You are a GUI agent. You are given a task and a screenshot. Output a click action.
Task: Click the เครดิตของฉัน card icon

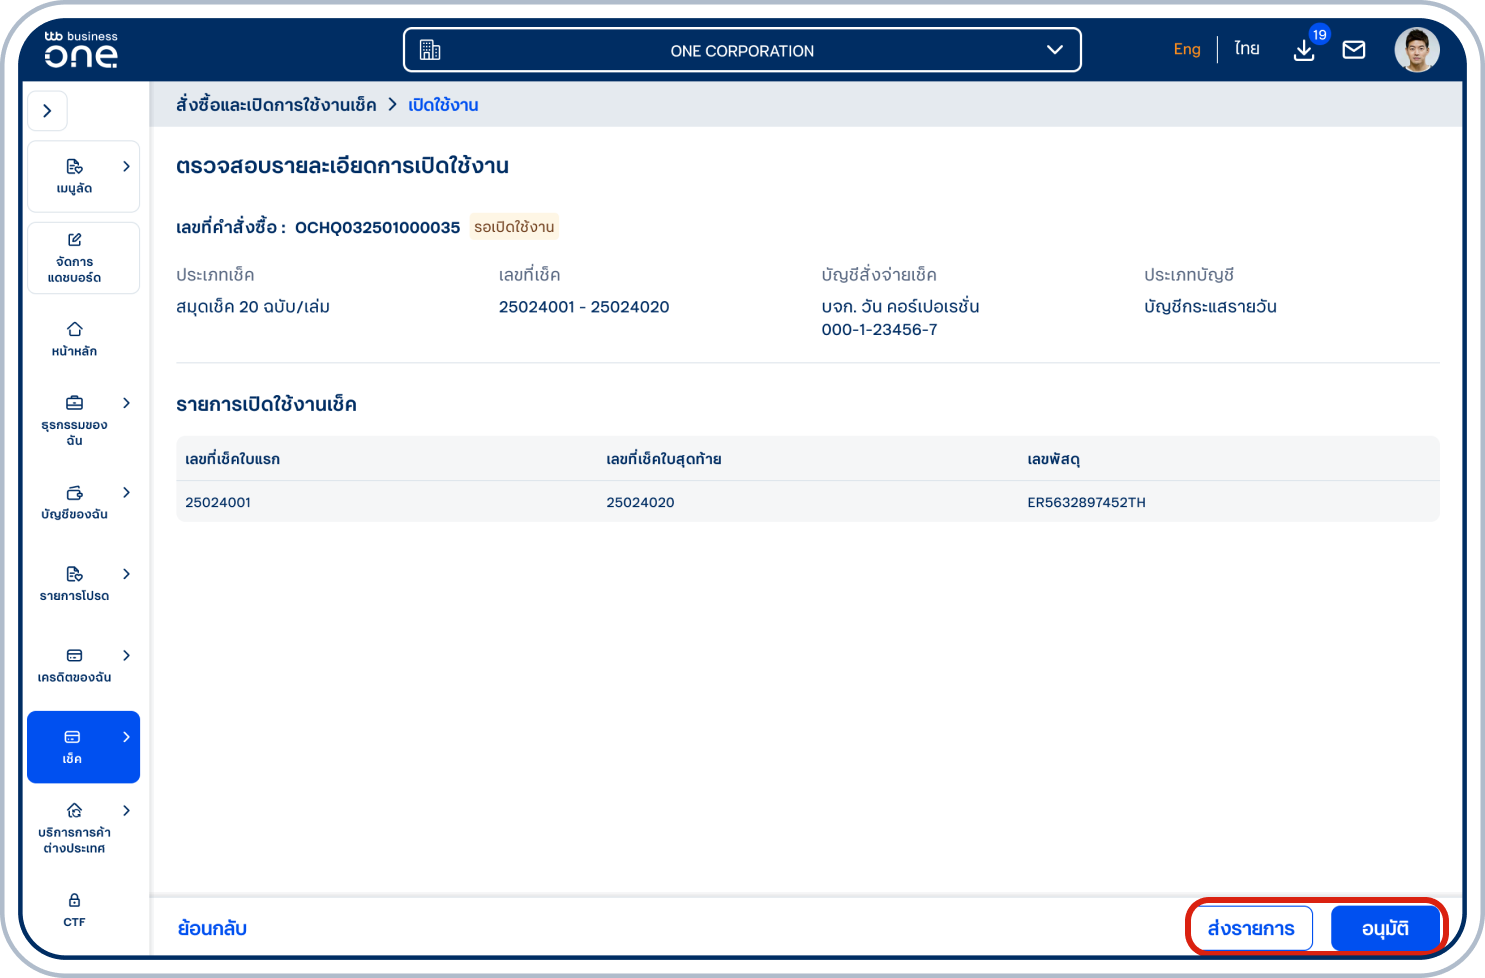[74, 656]
